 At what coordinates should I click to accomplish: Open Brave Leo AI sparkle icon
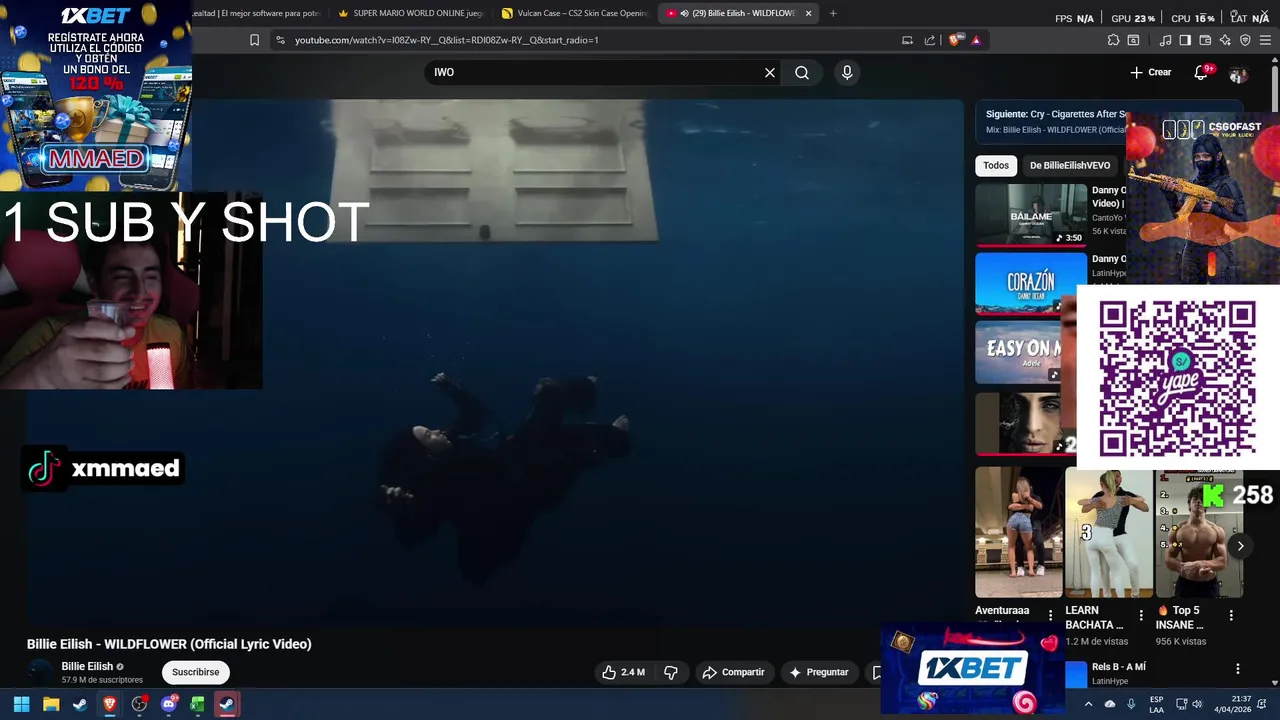1225,40
